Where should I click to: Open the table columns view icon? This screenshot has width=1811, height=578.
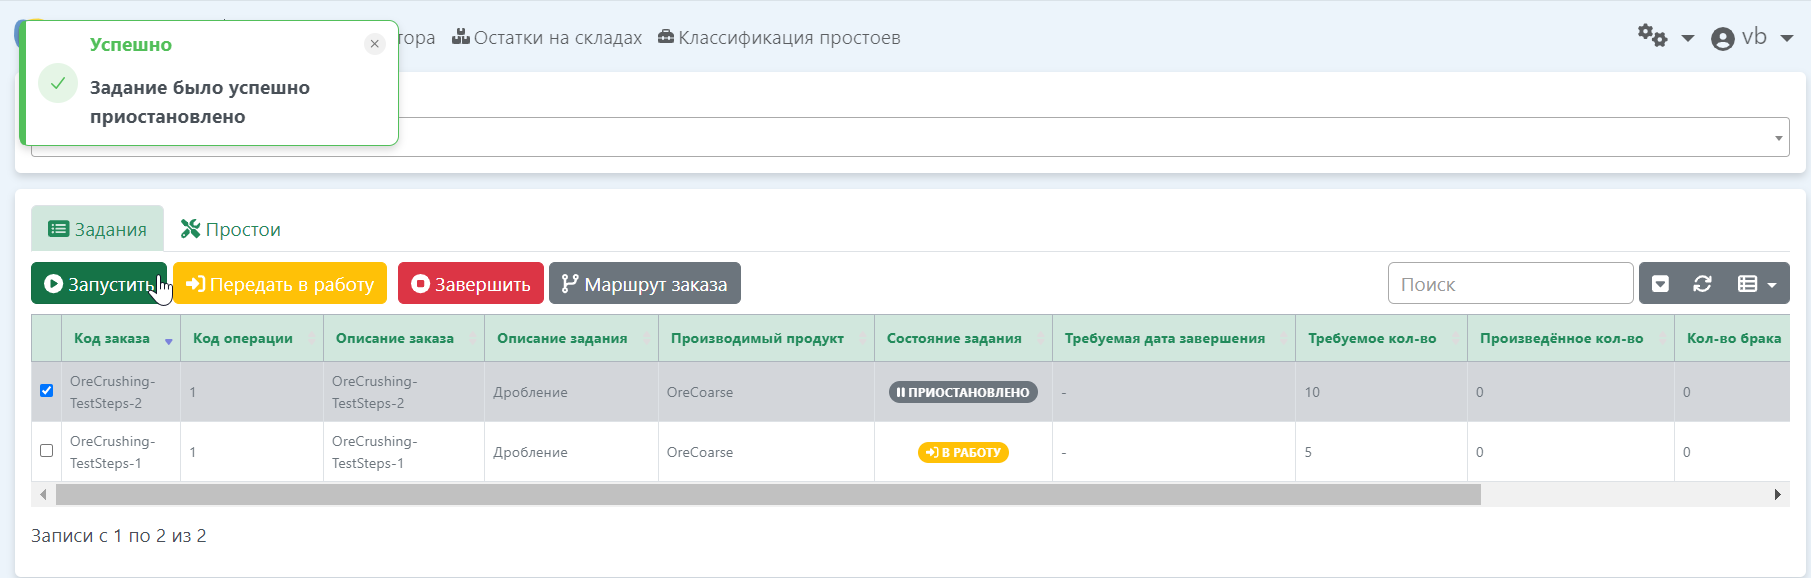tap(1756, 284)
